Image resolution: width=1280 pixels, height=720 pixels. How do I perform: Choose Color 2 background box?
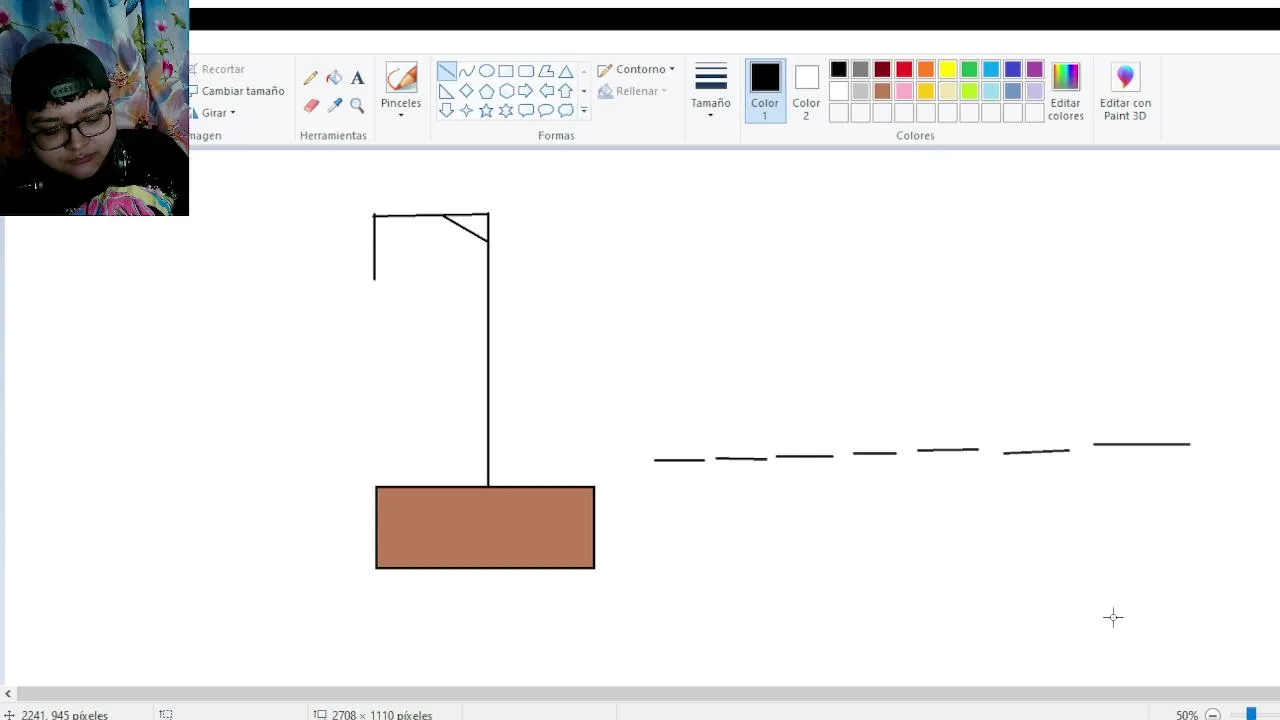click(x=806, y=90)
